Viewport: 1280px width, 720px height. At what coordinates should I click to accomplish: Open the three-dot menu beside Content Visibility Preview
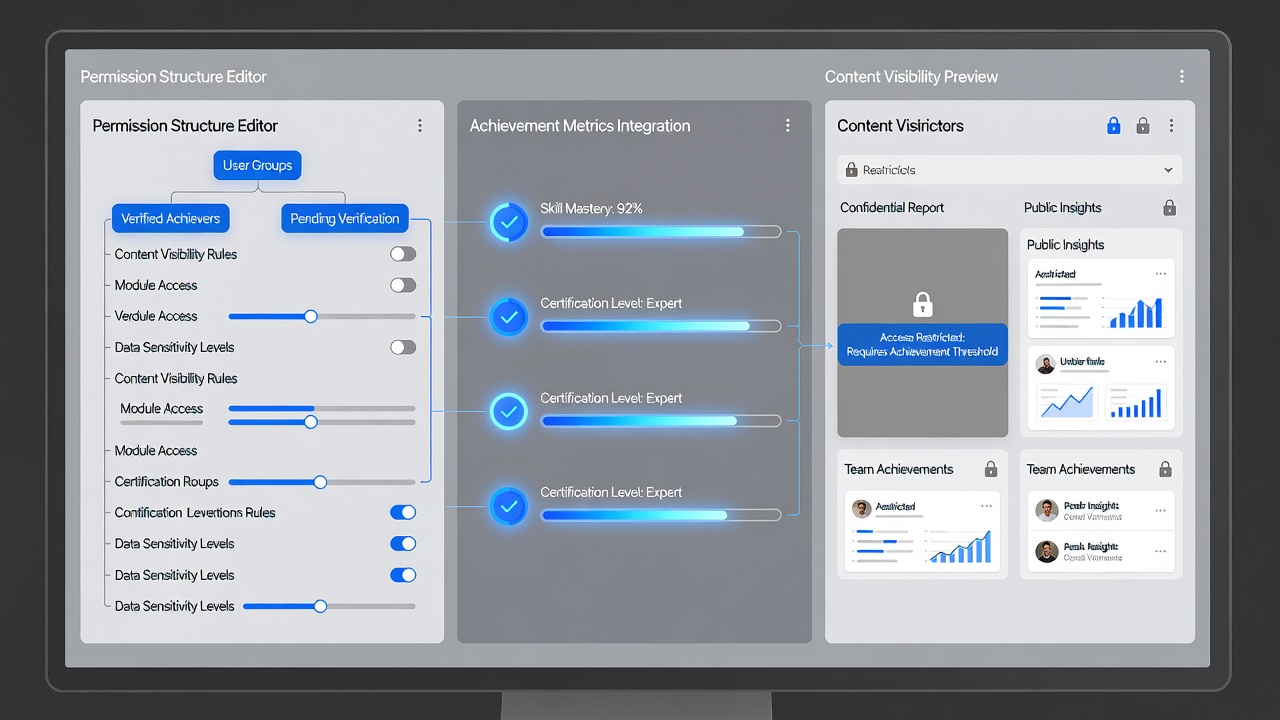(1182, 77)
